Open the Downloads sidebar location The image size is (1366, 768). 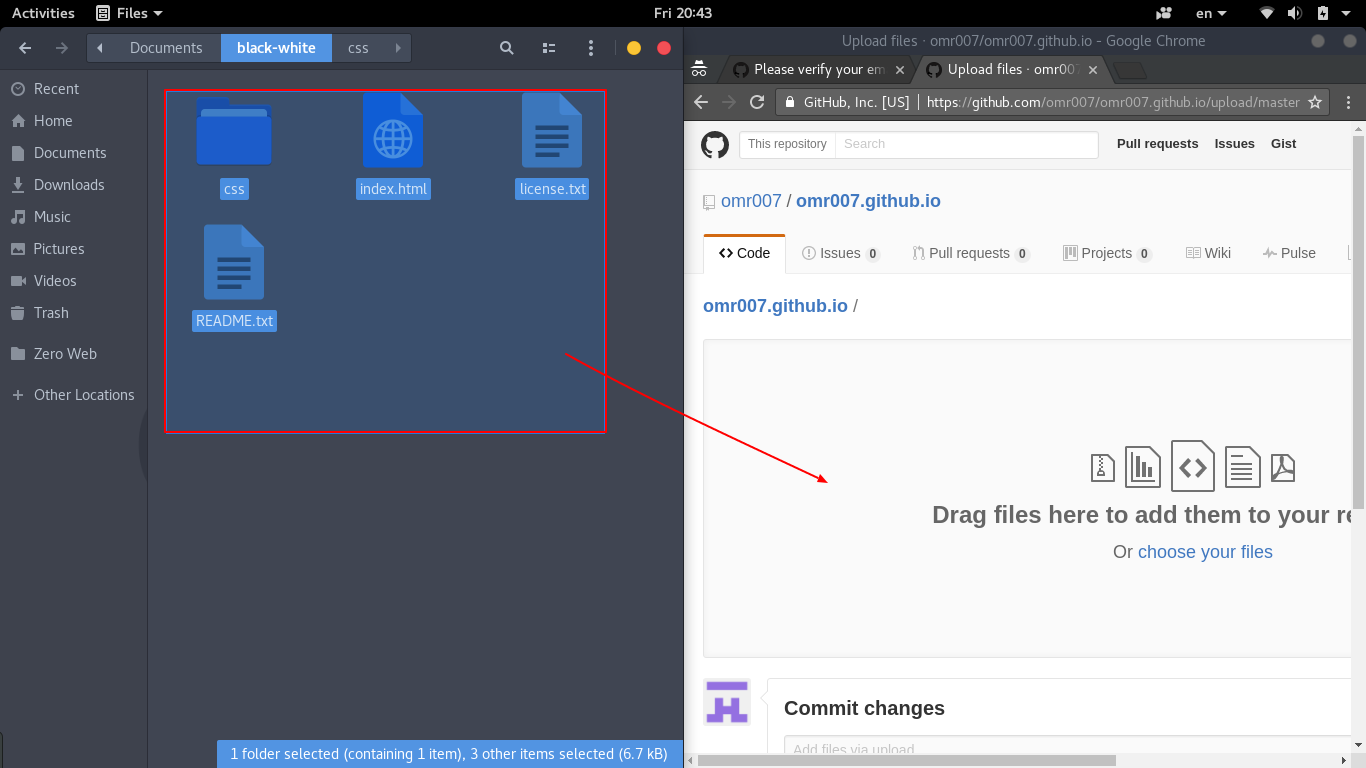[x=69, y=185]
